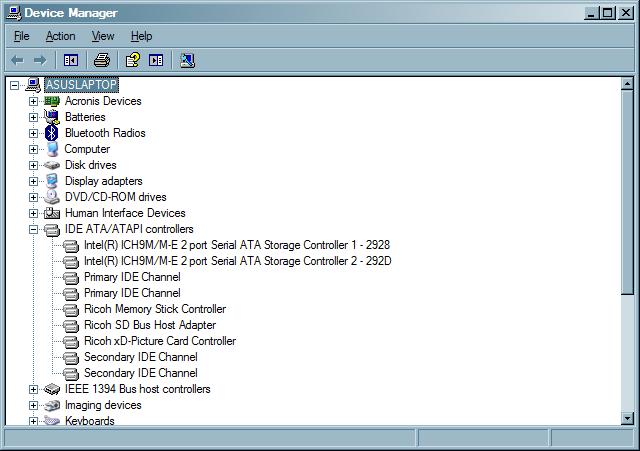Select the Ricoh SD Bus Host Adapter text
This screenshot has height=451, width=640.
coord(150,325)
